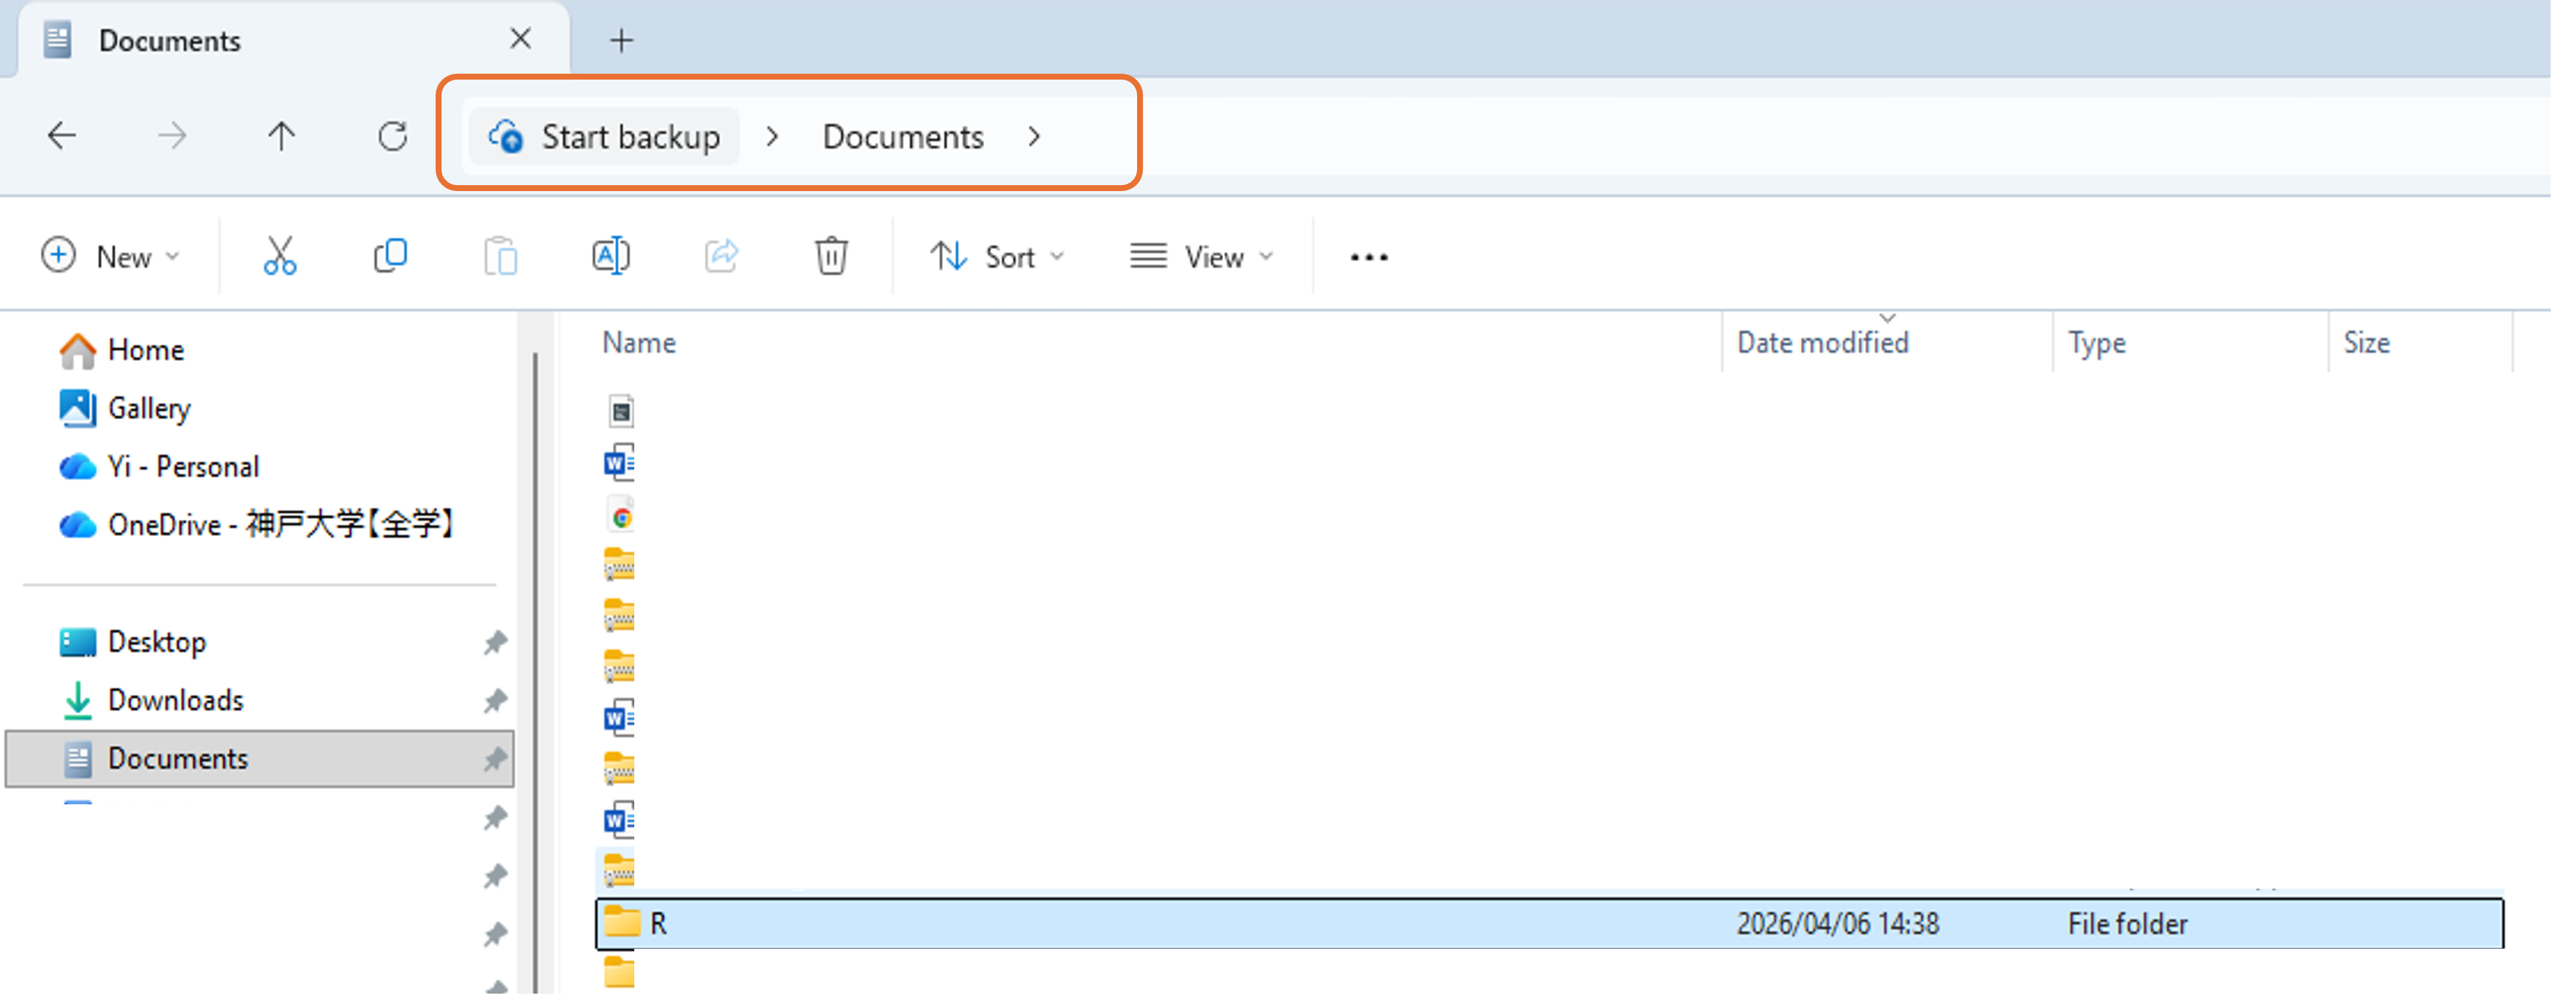
Task: Click the Start backup button
Action: [605, 136]
